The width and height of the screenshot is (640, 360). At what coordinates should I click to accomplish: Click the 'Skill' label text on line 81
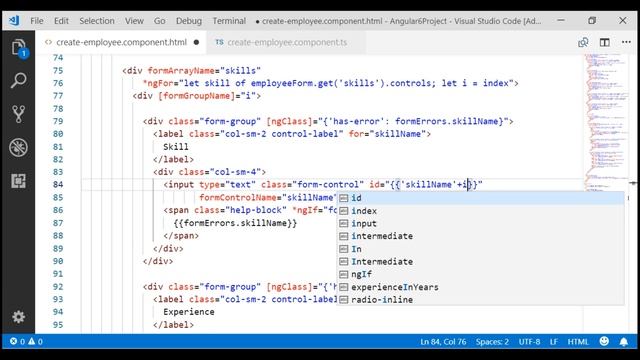pyautogui.click(x=176, y=147)
